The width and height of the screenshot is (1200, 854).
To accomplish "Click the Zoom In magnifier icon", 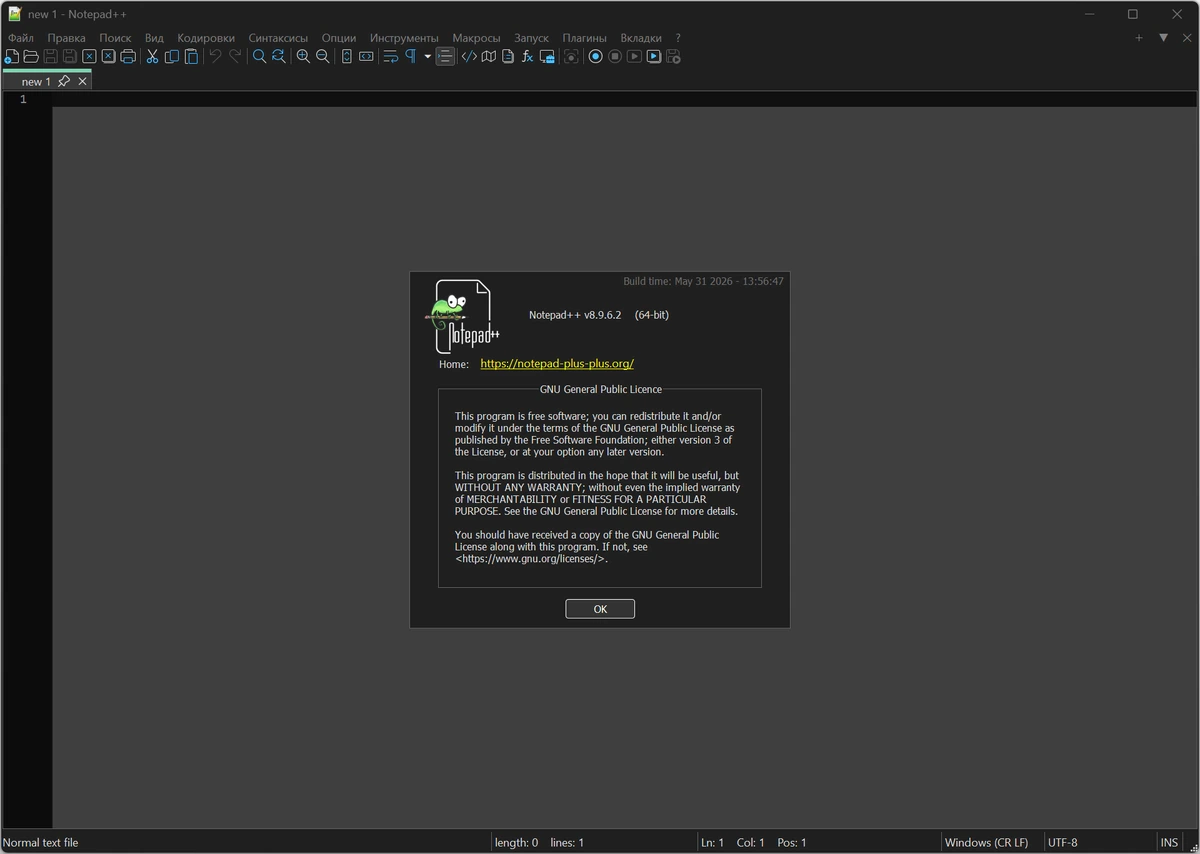I will tap(303, 57).
